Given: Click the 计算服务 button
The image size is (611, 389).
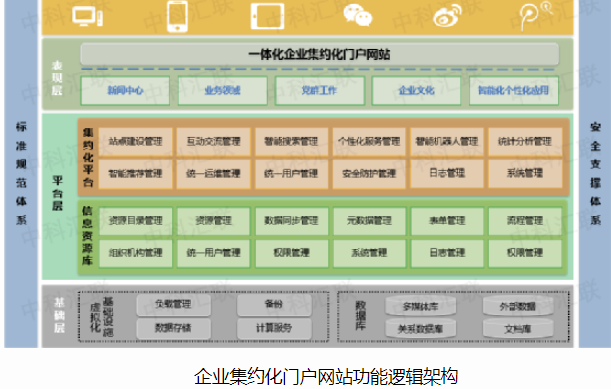Looking at the screenshot, I should pos(274,328).
